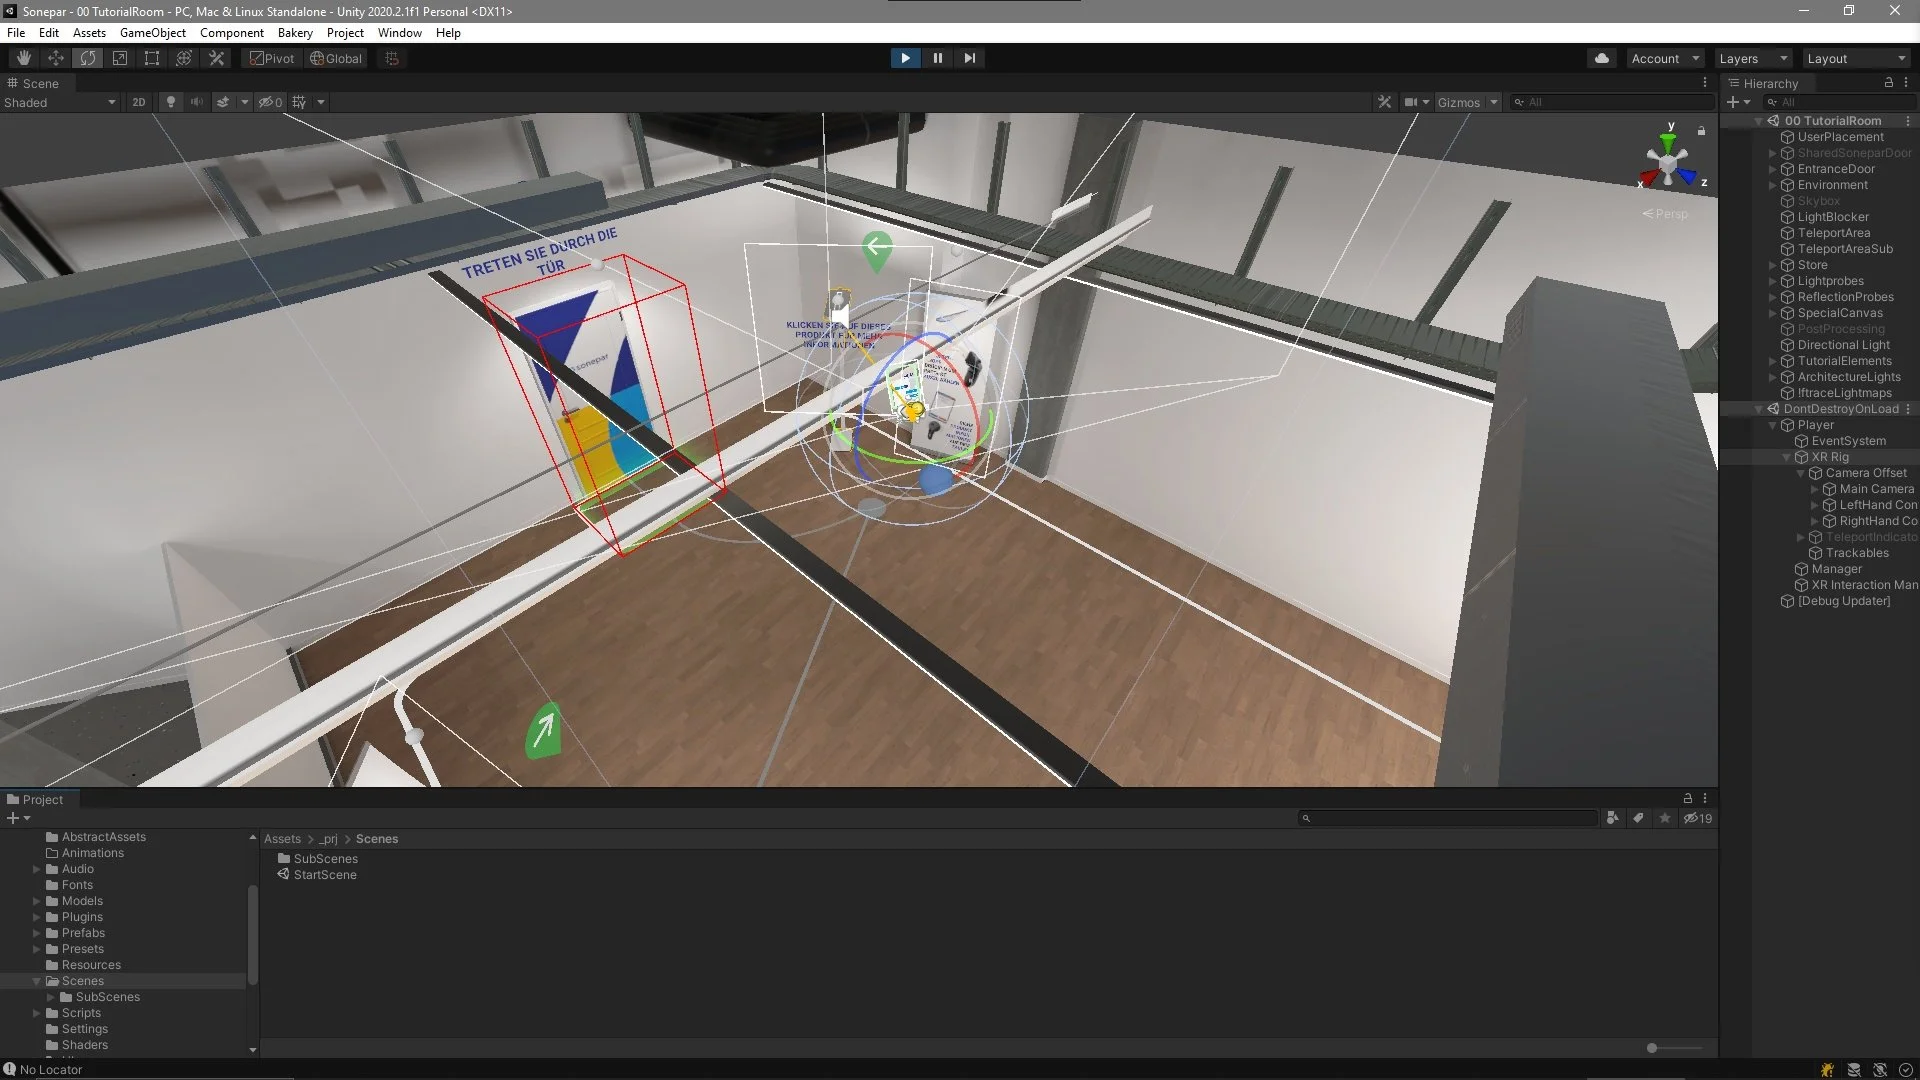Viewport: 1920px width, 1080px height.
Task: Select StartScene asset in Project panel
Action: click(x=324, y=875)
